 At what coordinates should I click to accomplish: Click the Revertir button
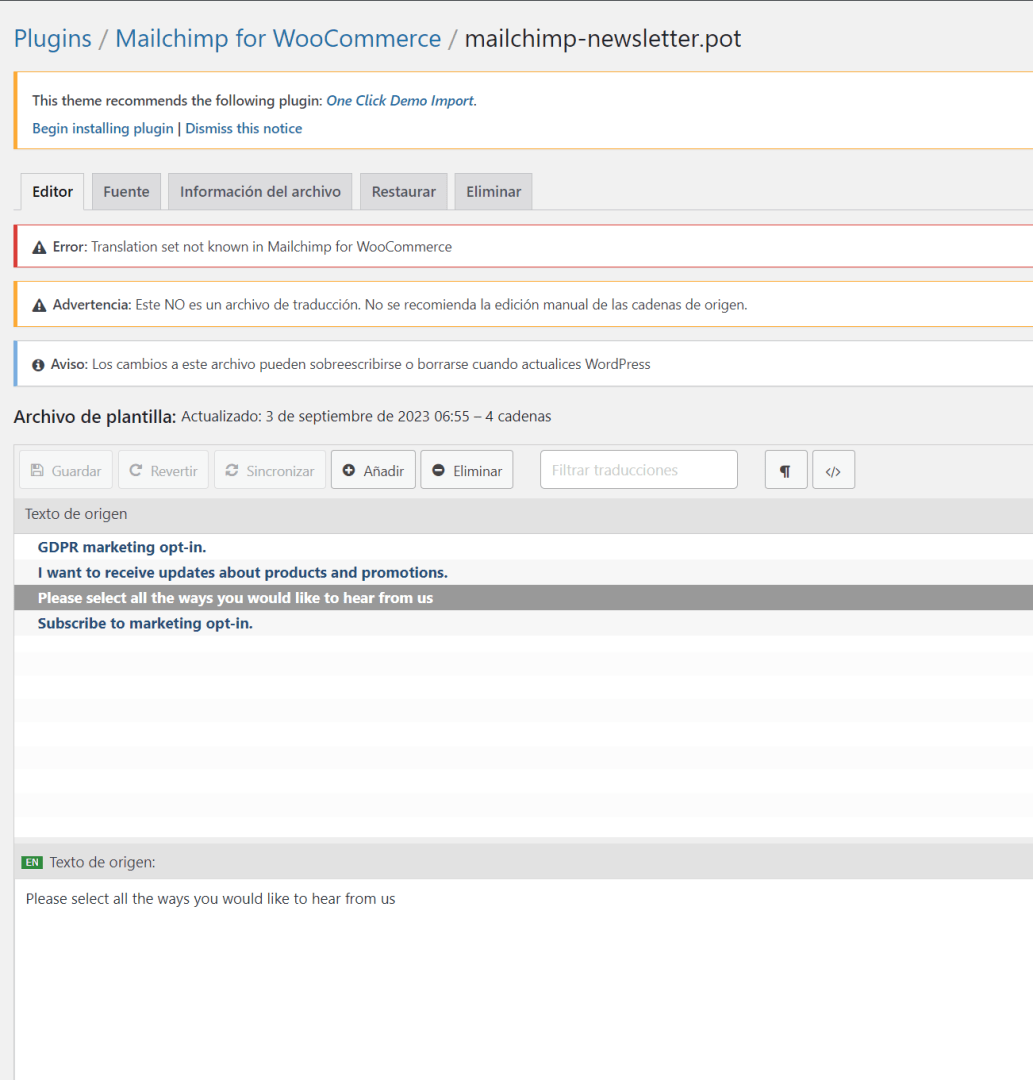click(163, 470)
